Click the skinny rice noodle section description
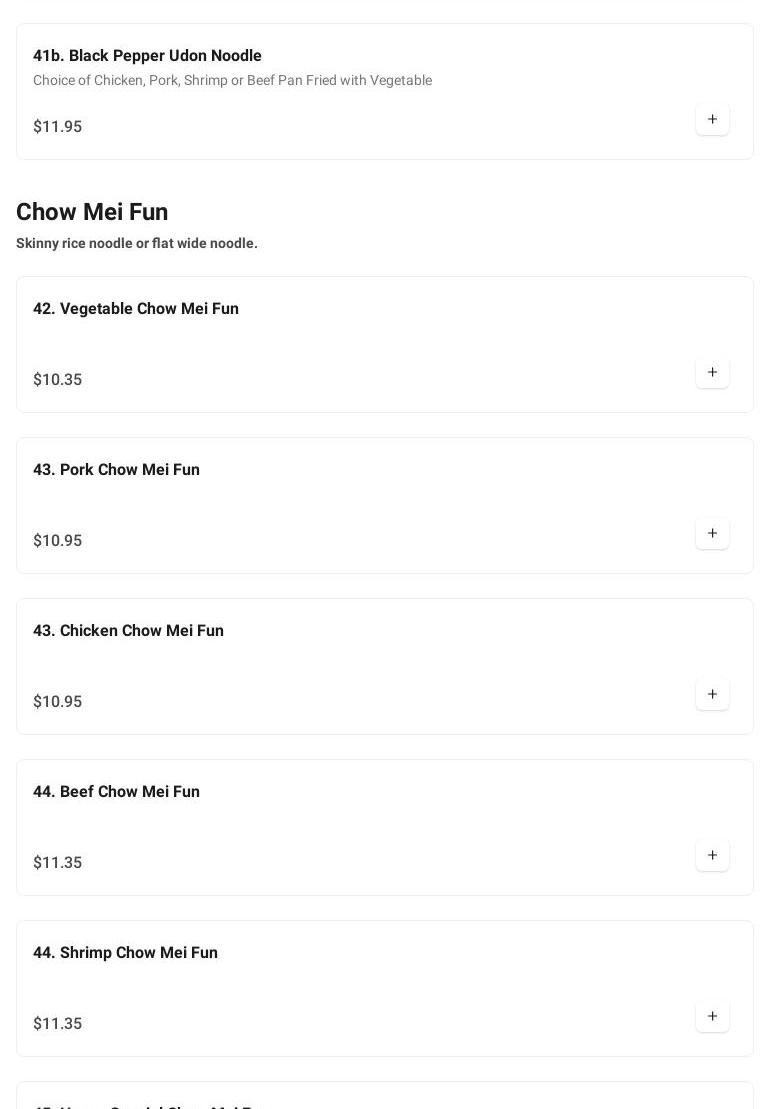 (x=137, y=244)
